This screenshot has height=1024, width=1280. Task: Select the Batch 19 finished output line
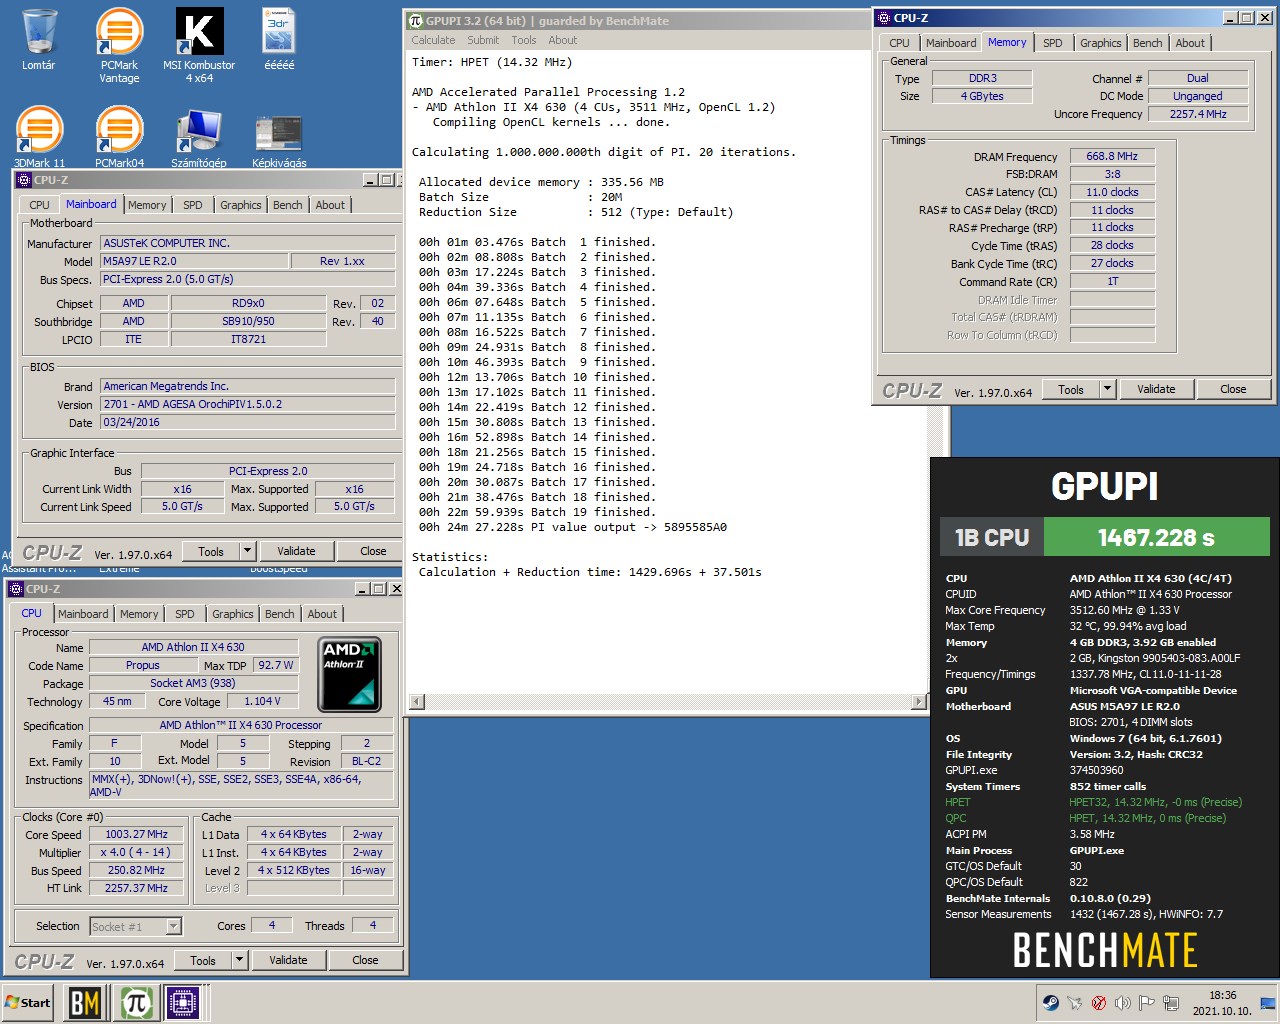pyautogui.click(x=537, y=512)
